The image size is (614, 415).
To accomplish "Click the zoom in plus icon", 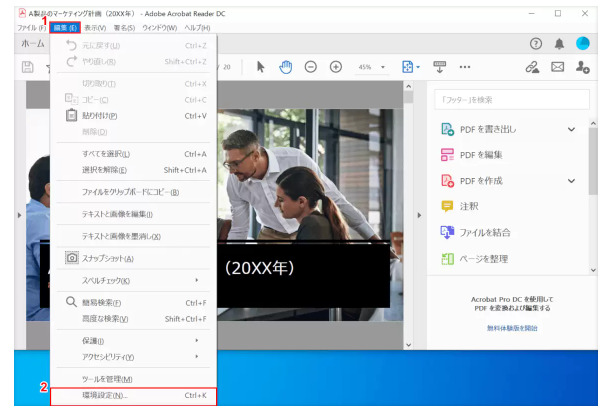I will [x=335, y=67].
